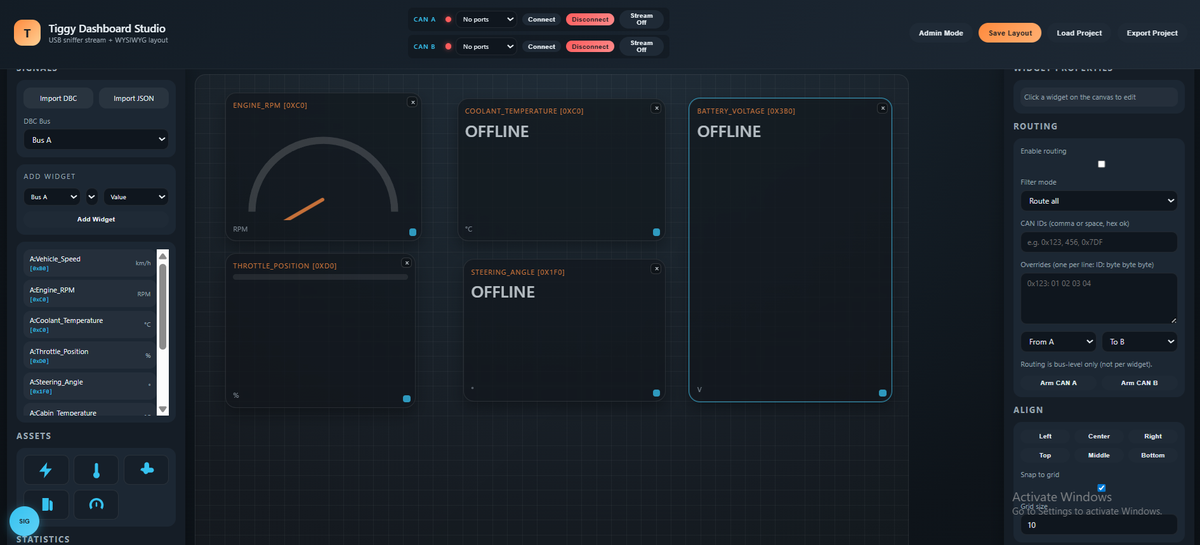This screenshot has width=1200, height=545.
Task: Open the CAN B ports dropdown
Action: (487, 46)
